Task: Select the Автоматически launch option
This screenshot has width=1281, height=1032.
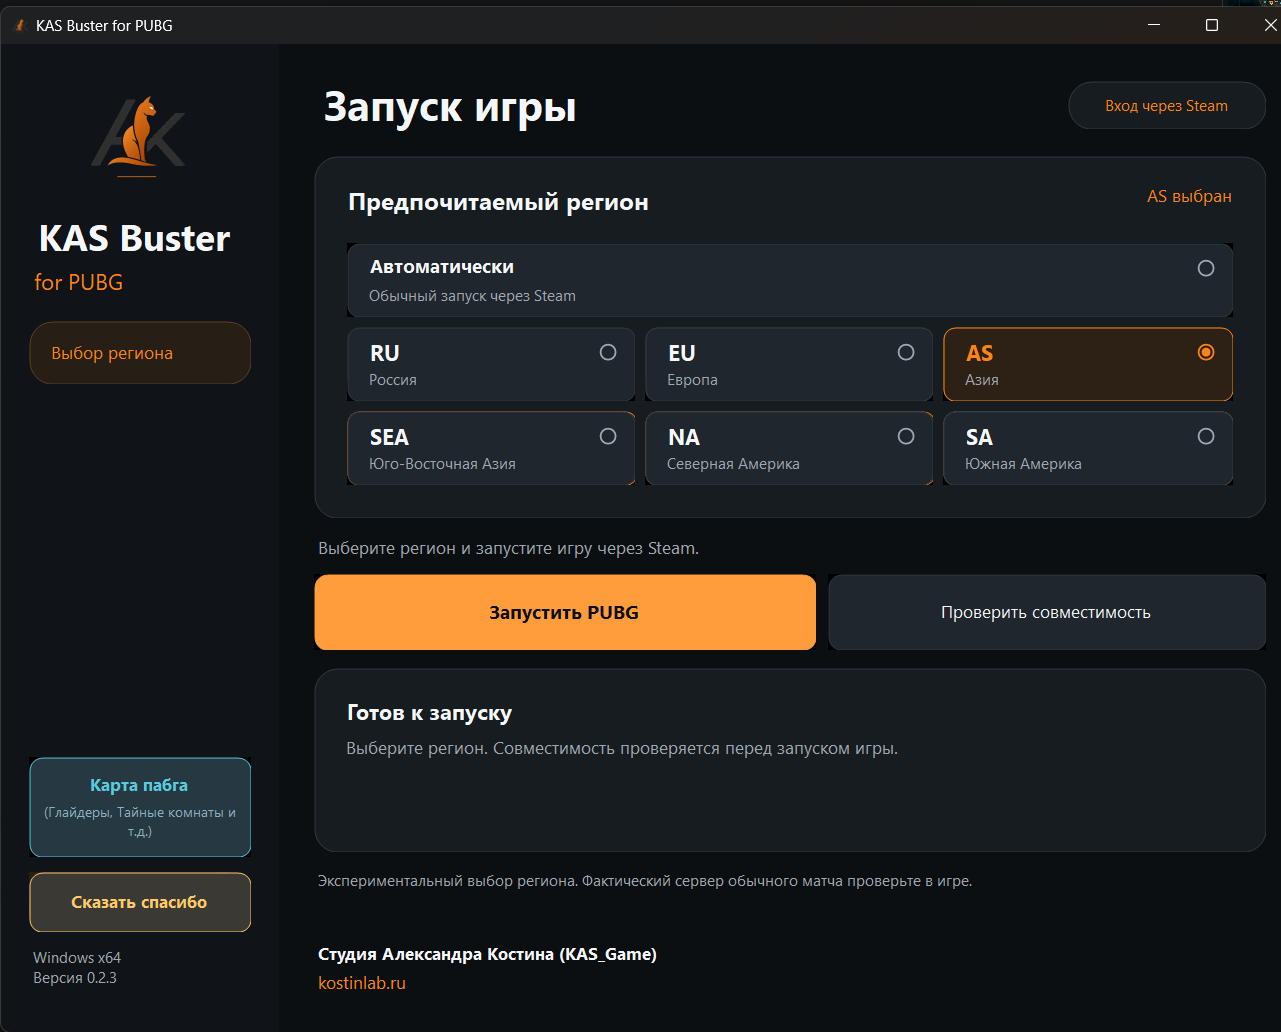Action: pyautogui.click(x=790, y=281)
